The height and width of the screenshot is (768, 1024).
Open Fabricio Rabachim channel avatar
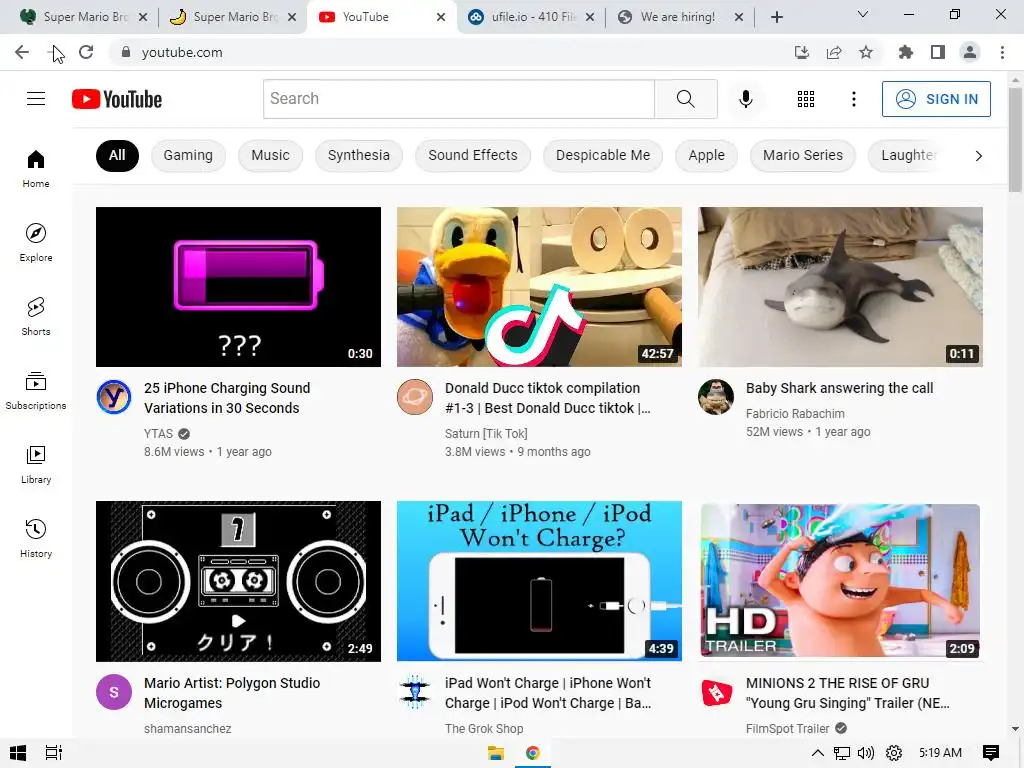point(716,396)
